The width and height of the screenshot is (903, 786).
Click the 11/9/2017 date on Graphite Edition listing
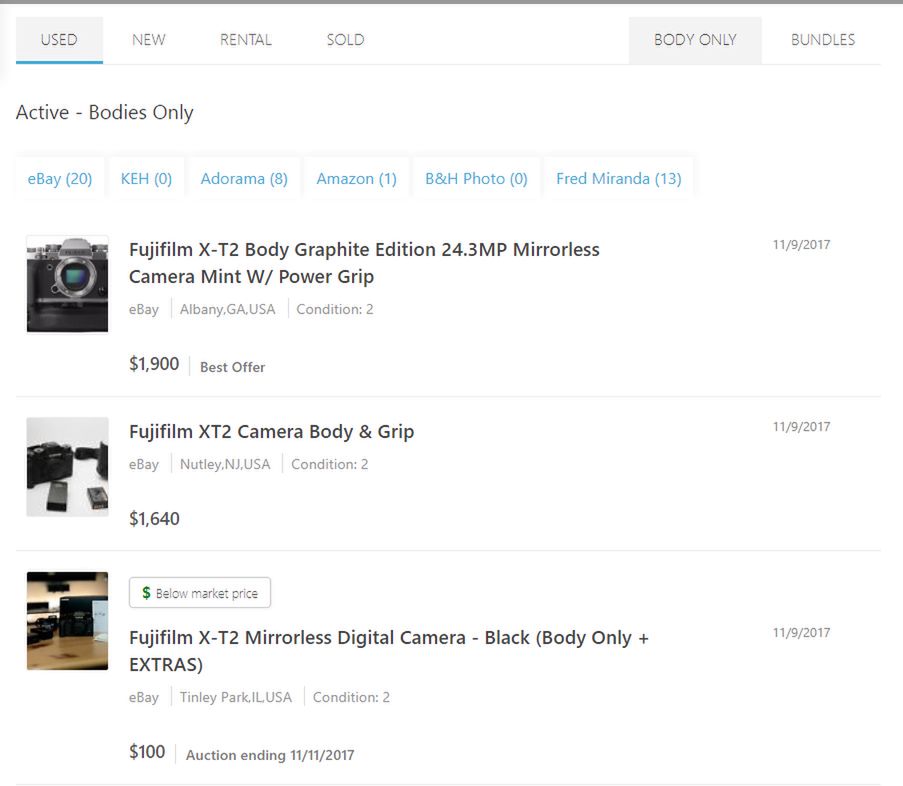coord(801,245)
